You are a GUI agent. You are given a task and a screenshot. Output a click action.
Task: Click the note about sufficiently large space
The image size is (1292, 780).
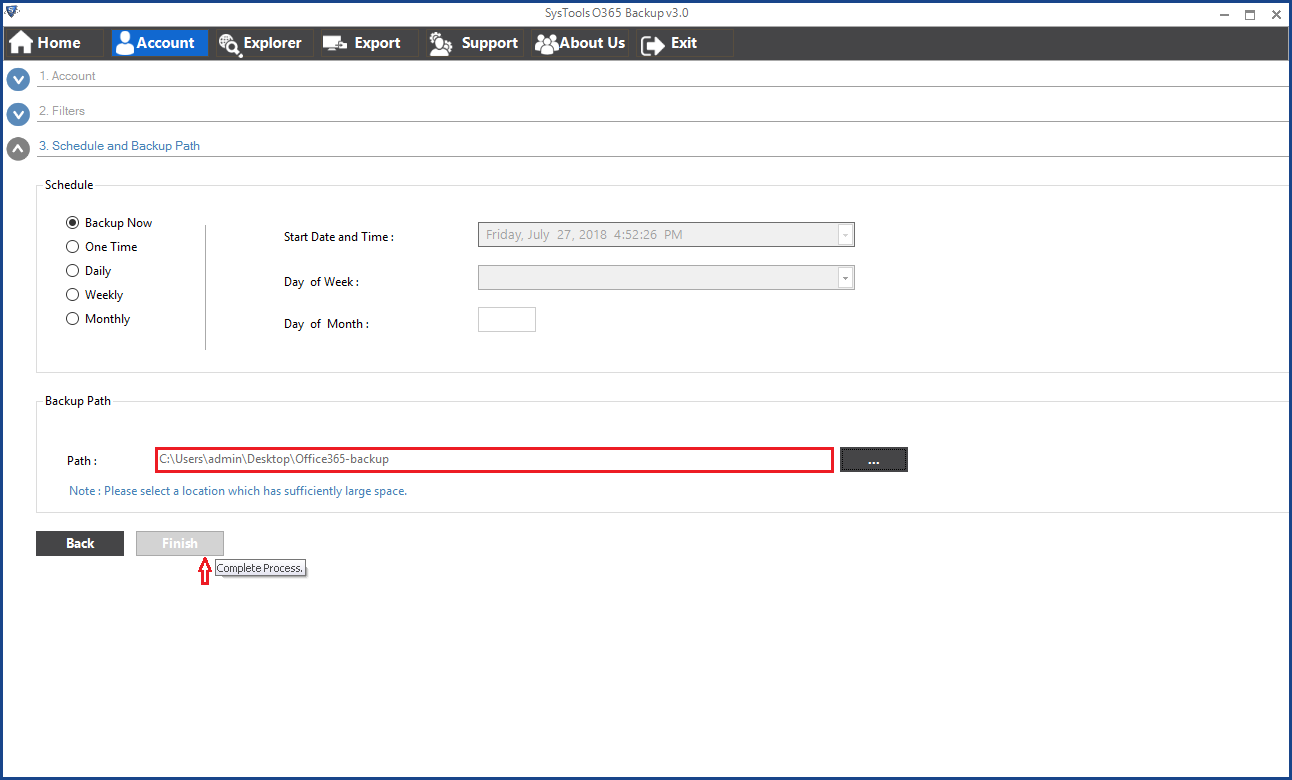coord(238,491)
